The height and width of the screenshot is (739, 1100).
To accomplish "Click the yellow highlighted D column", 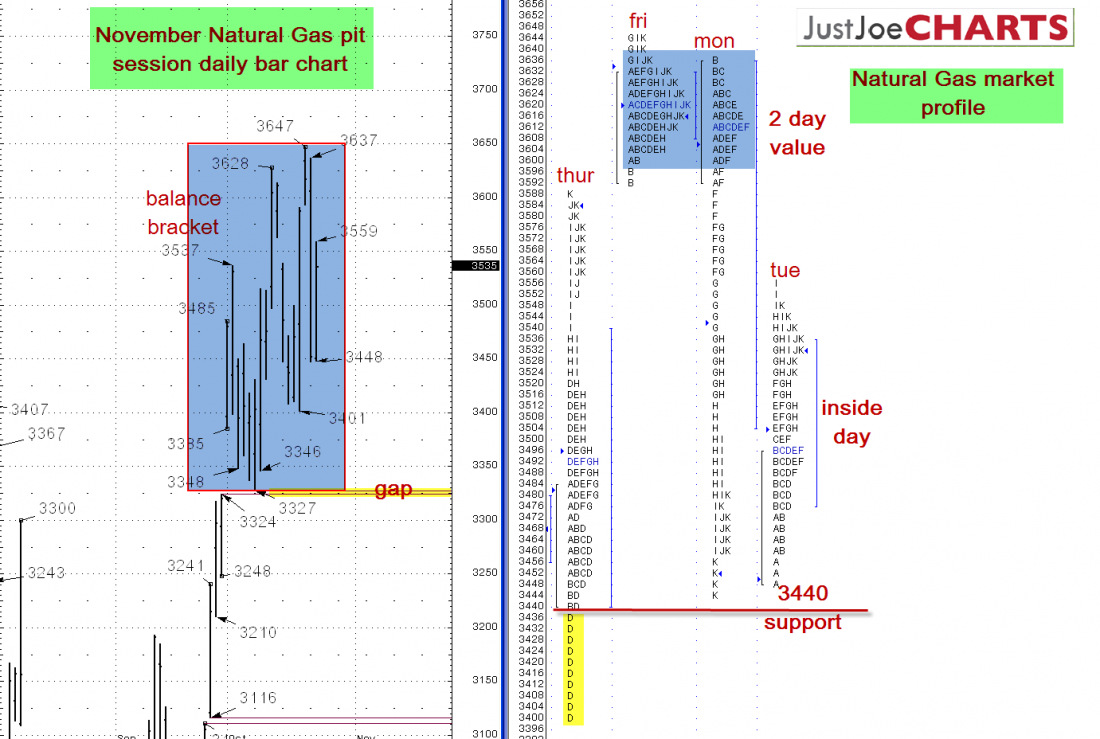I will click(x=571, y=667).
